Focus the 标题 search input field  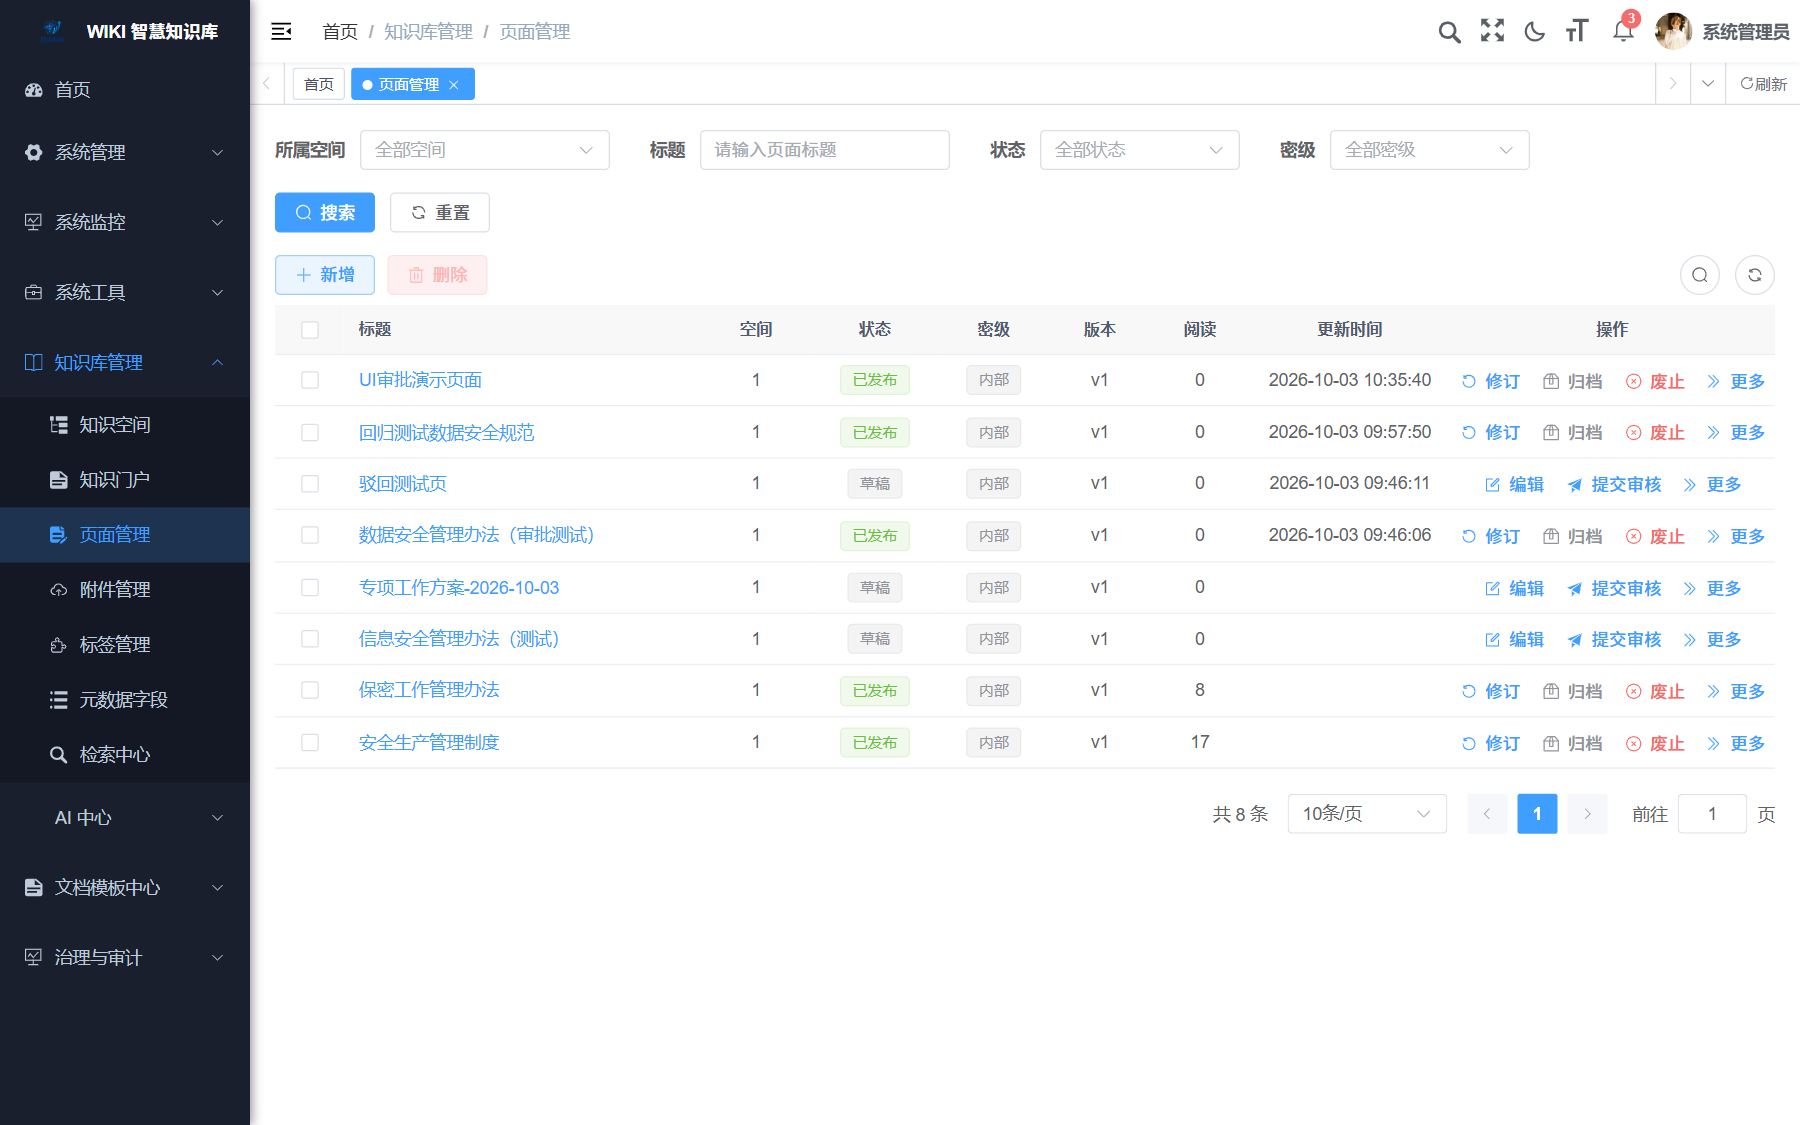[825, 150]
